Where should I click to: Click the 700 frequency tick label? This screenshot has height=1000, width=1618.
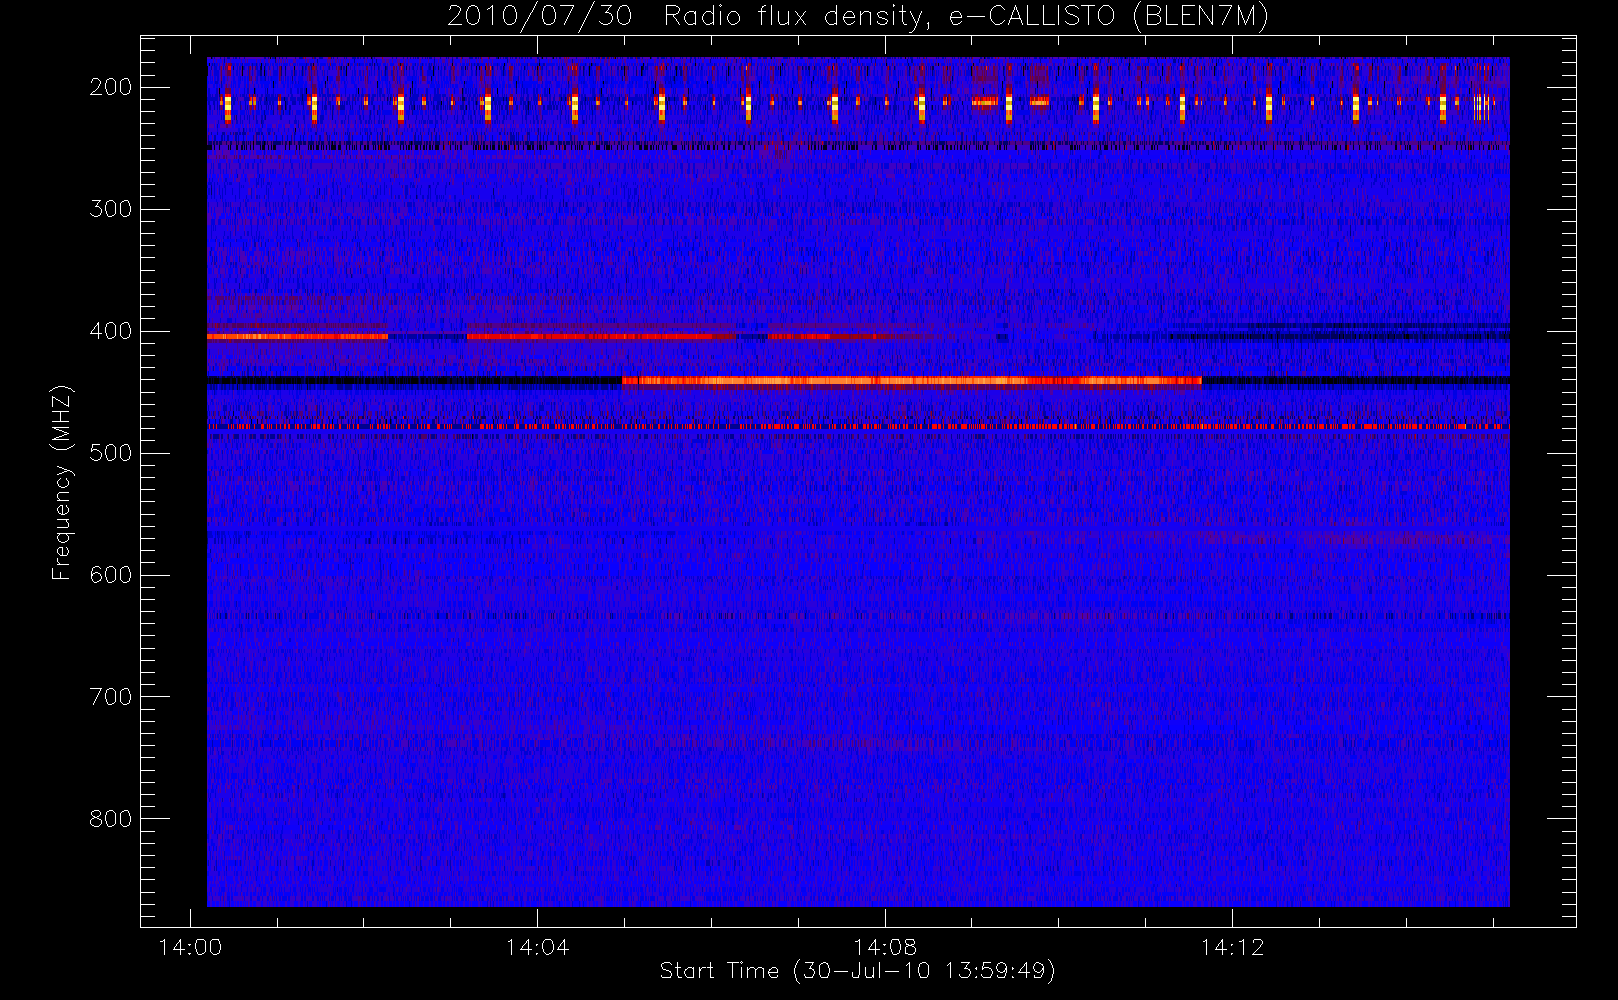110,697
